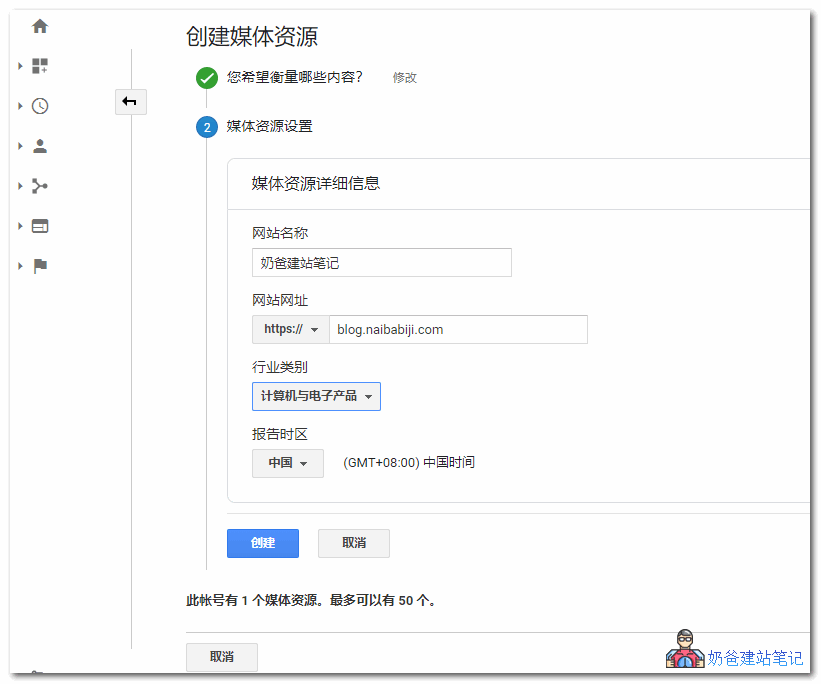This screenshot has height=684, width=821.
Task: Open the Acquisition channels icon
Action: tap(40, 186)
